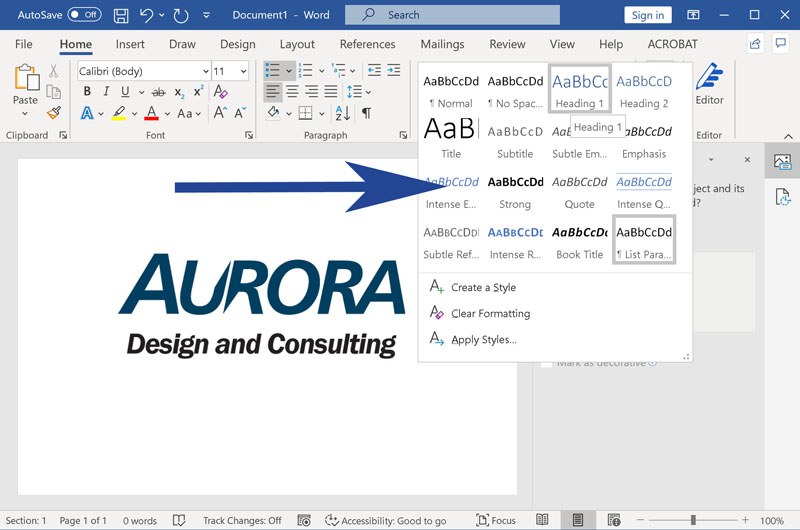Open the Layout tab
Image resolution: width=800 pixels, height=530 pixels.
click(x=297, y=44)
